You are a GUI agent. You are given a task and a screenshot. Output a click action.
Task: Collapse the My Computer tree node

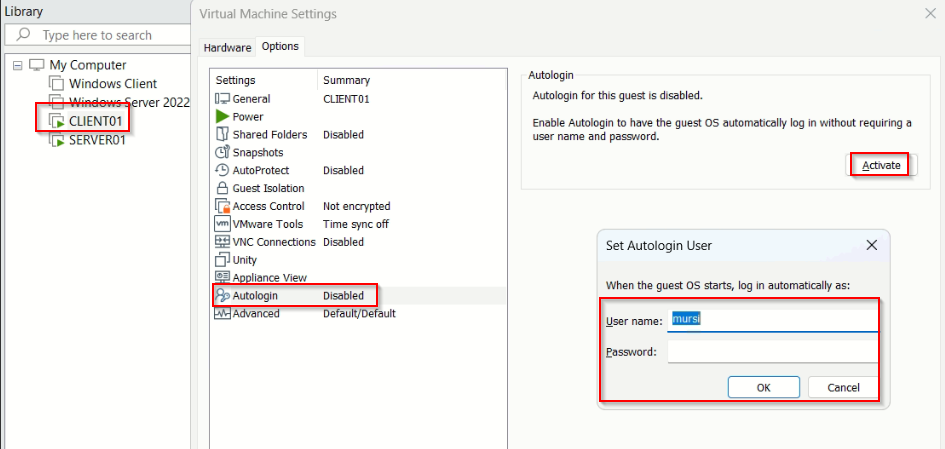coord(17,65)
